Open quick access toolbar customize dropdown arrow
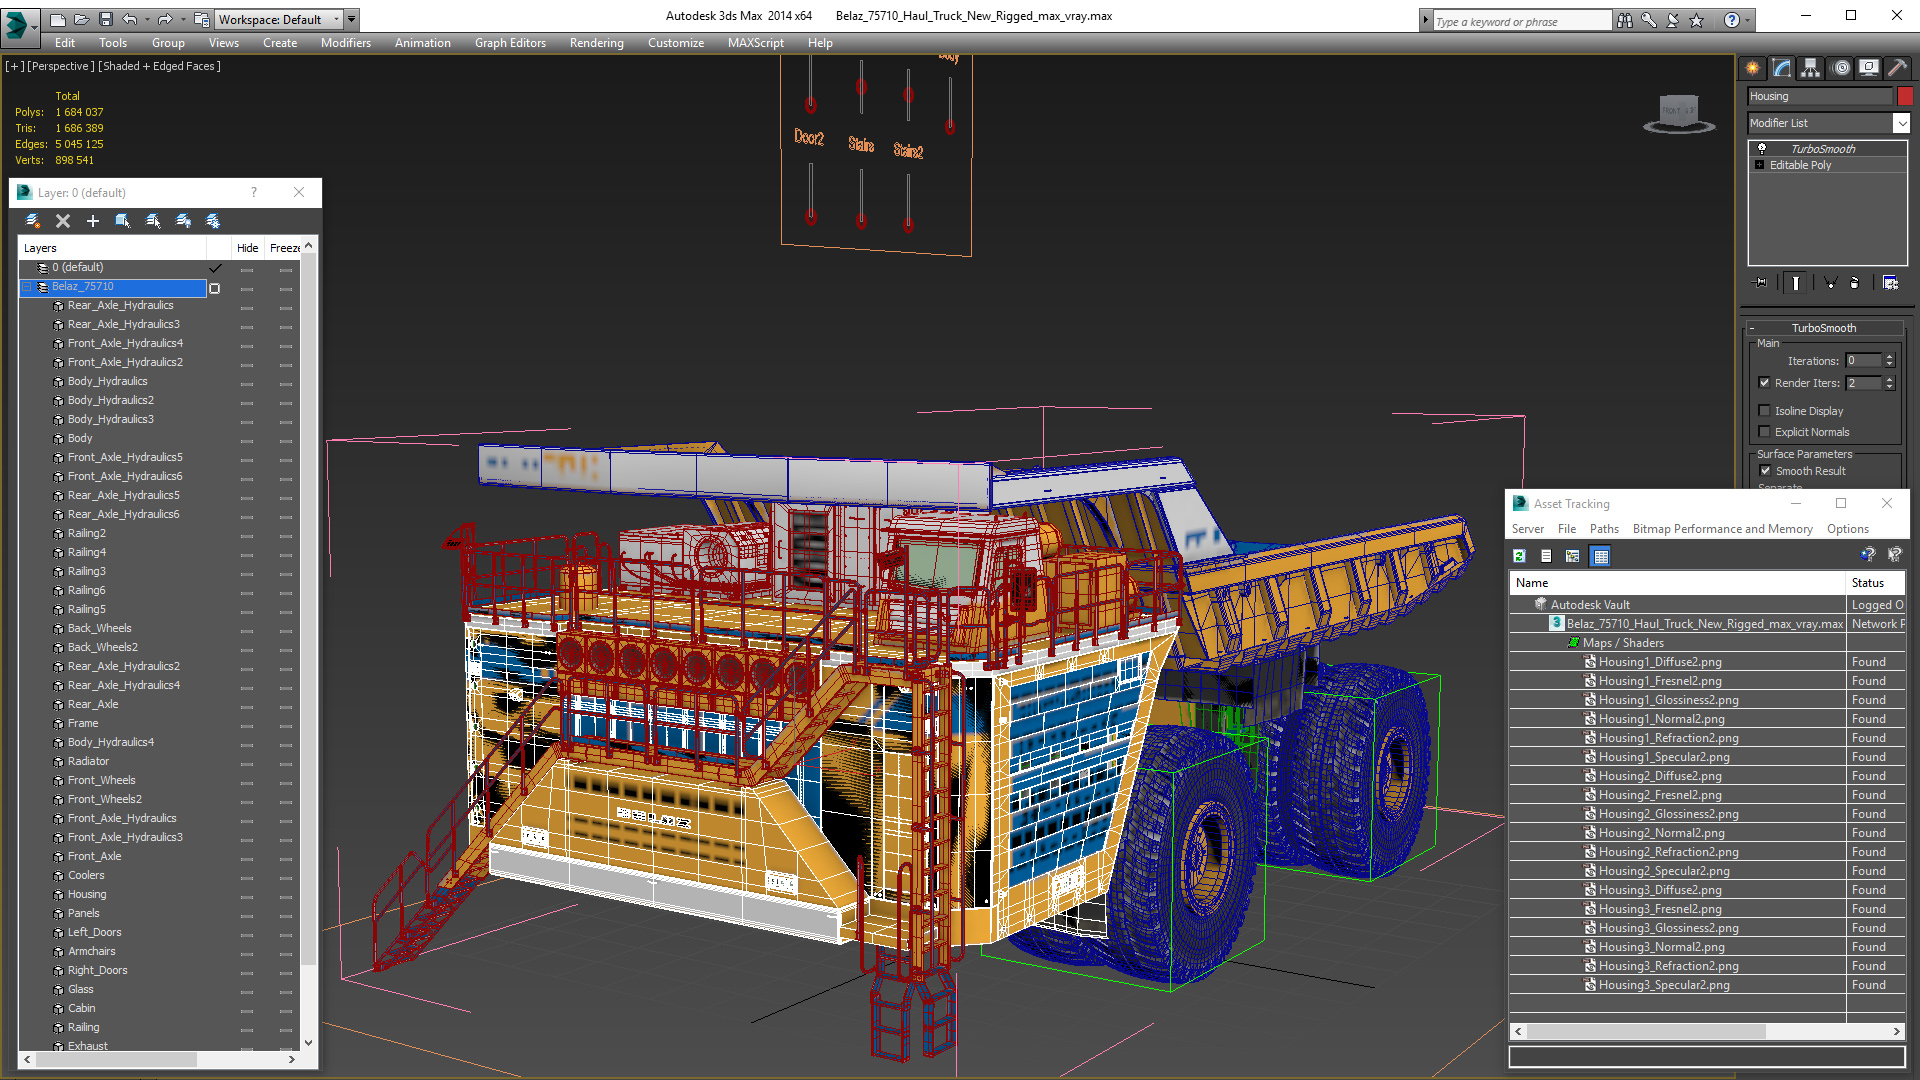This screenshot has height=1080, width=1920. tap(352, 19)
